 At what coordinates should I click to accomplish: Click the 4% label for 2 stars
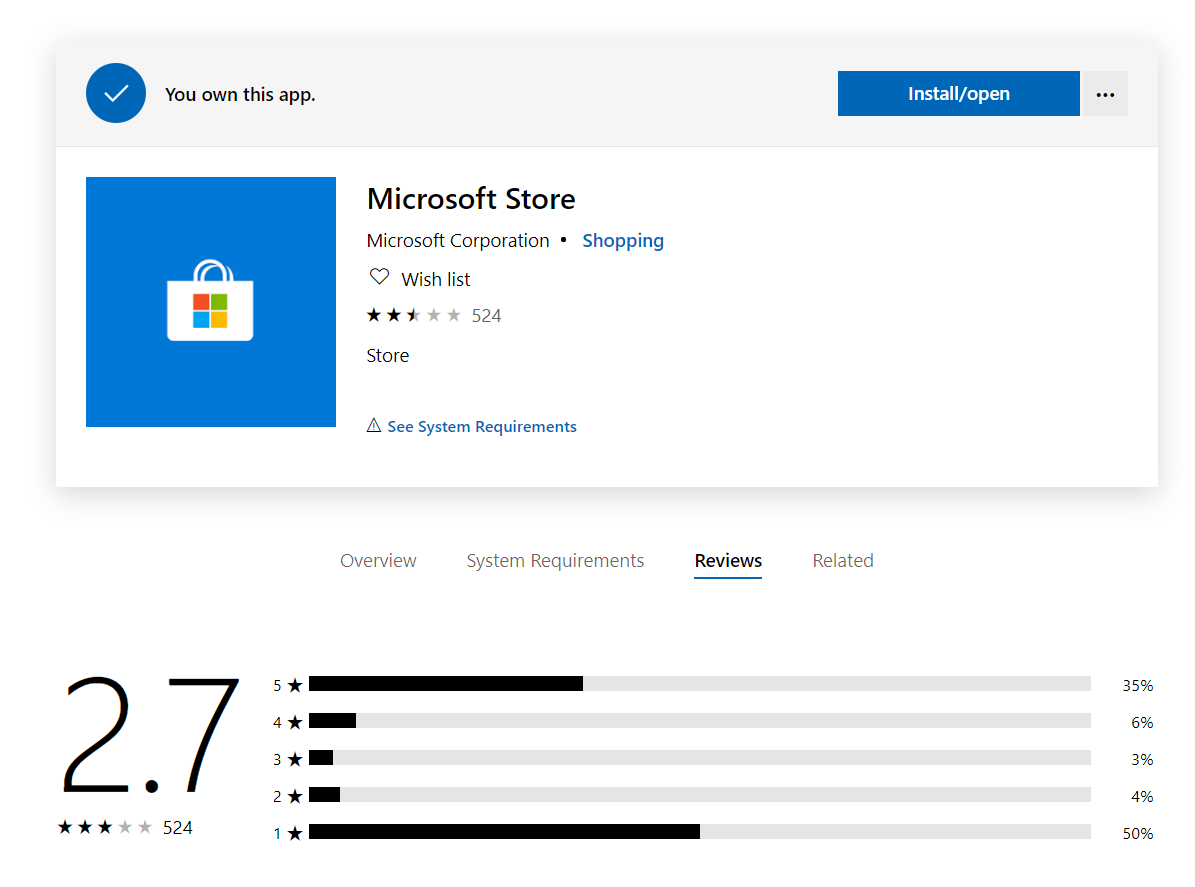(x=1142, y=796)
